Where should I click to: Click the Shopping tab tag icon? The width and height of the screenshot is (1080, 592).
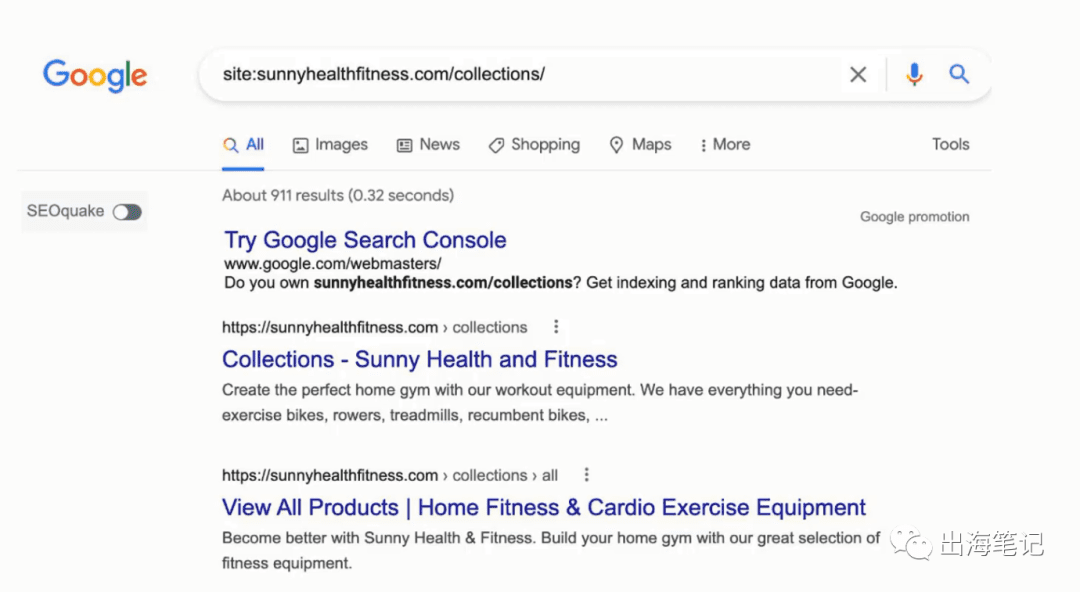click(496, 145)
